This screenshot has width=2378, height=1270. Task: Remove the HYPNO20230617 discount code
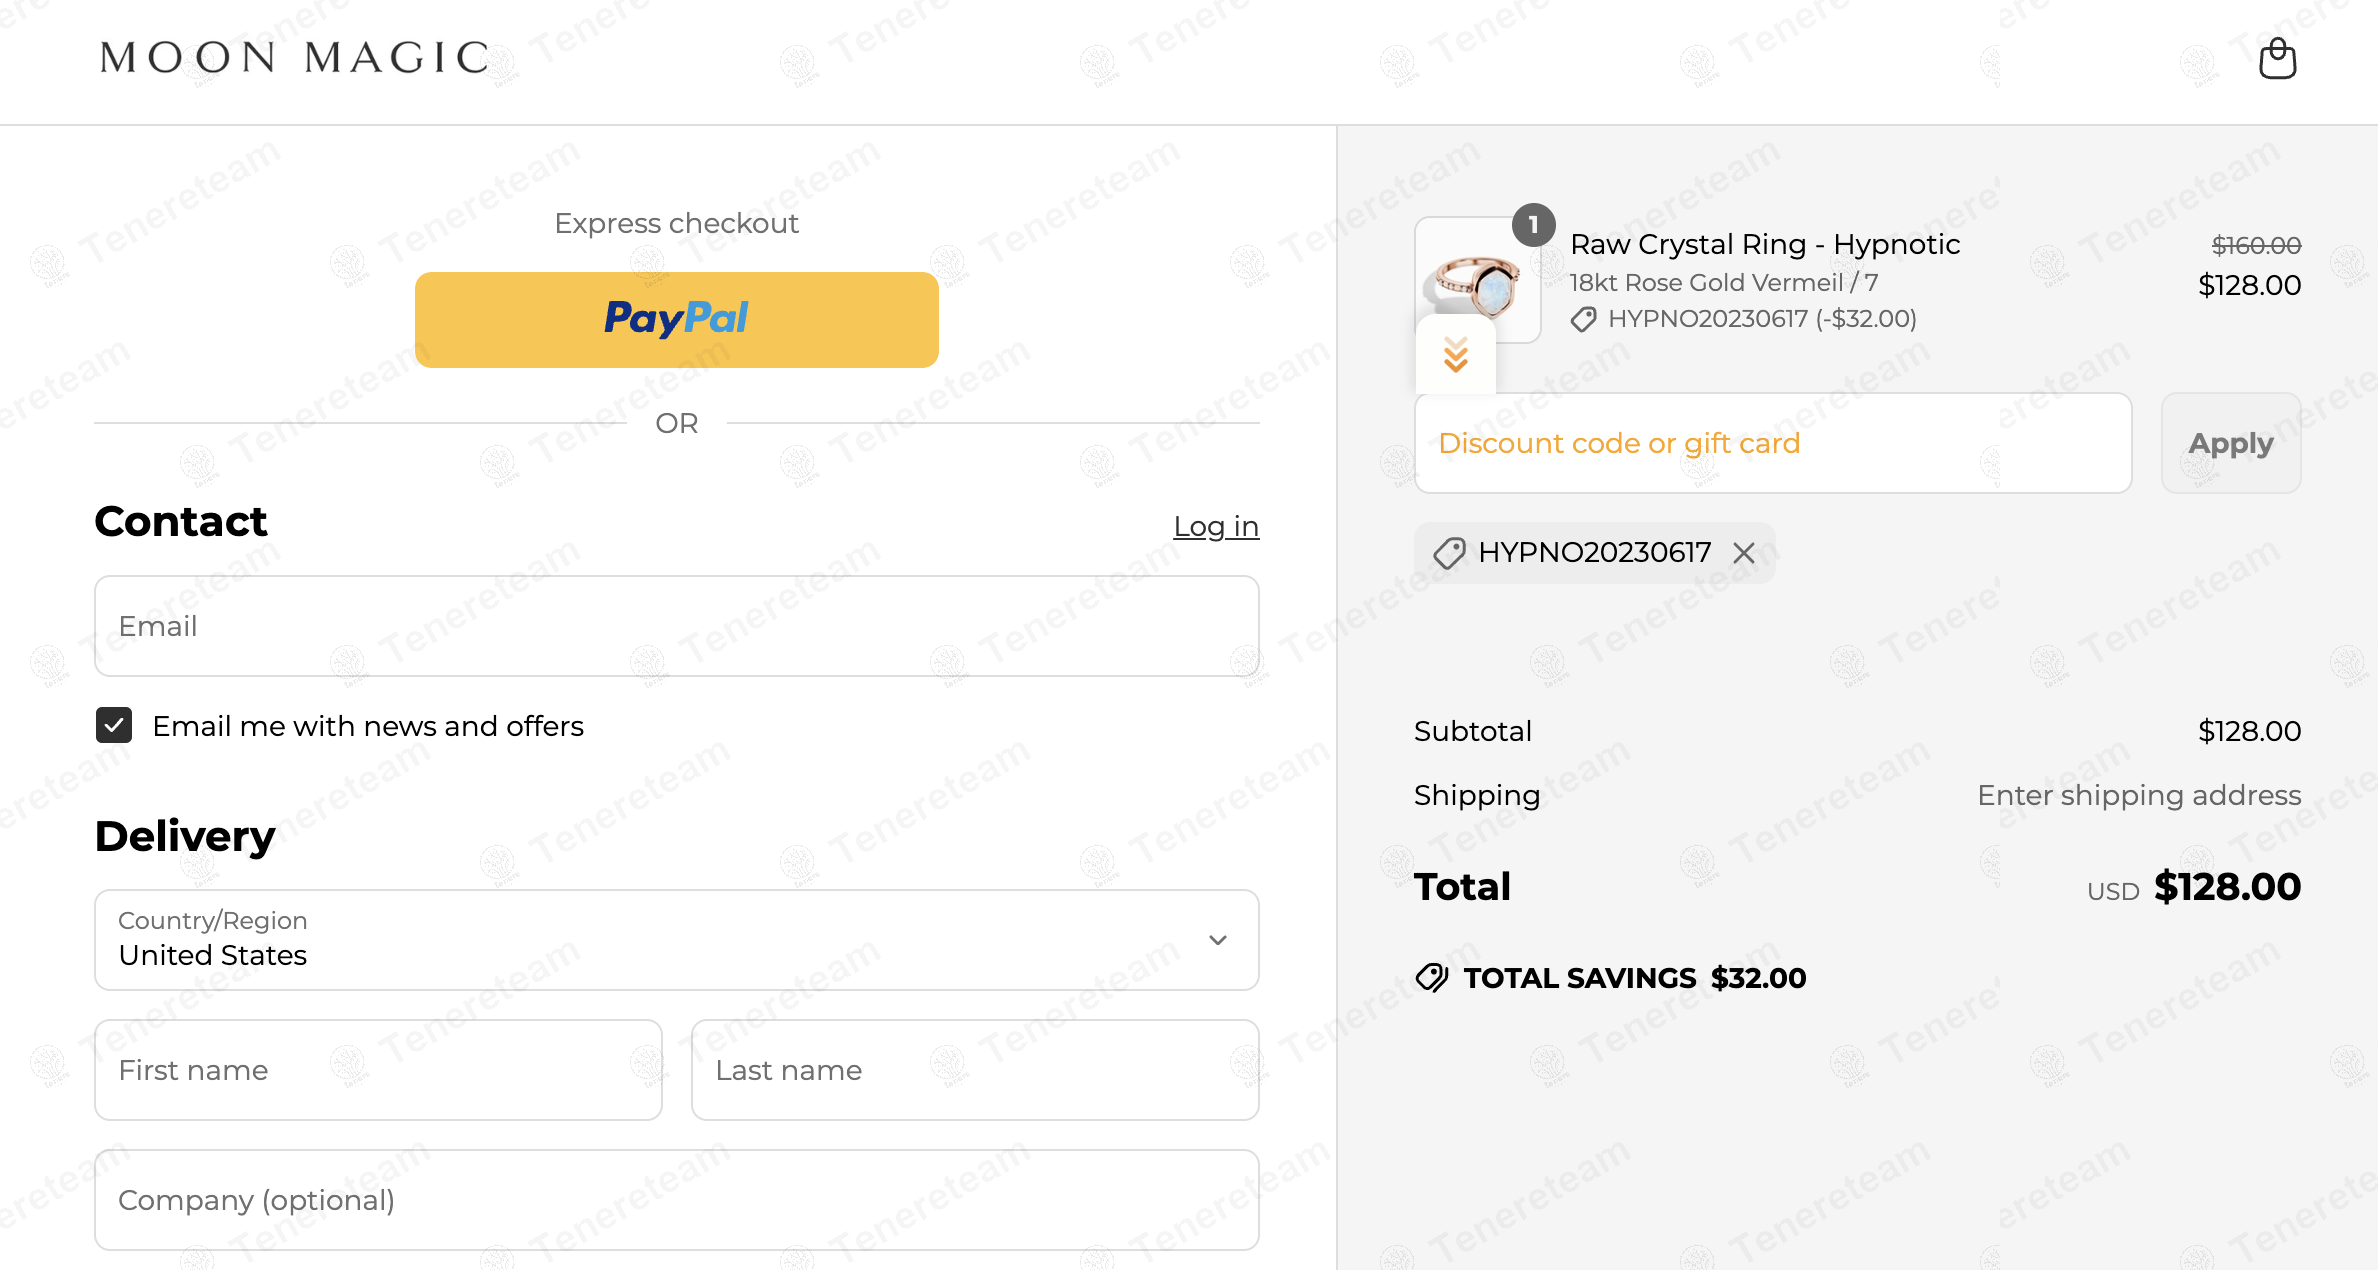coord(1744,553)
